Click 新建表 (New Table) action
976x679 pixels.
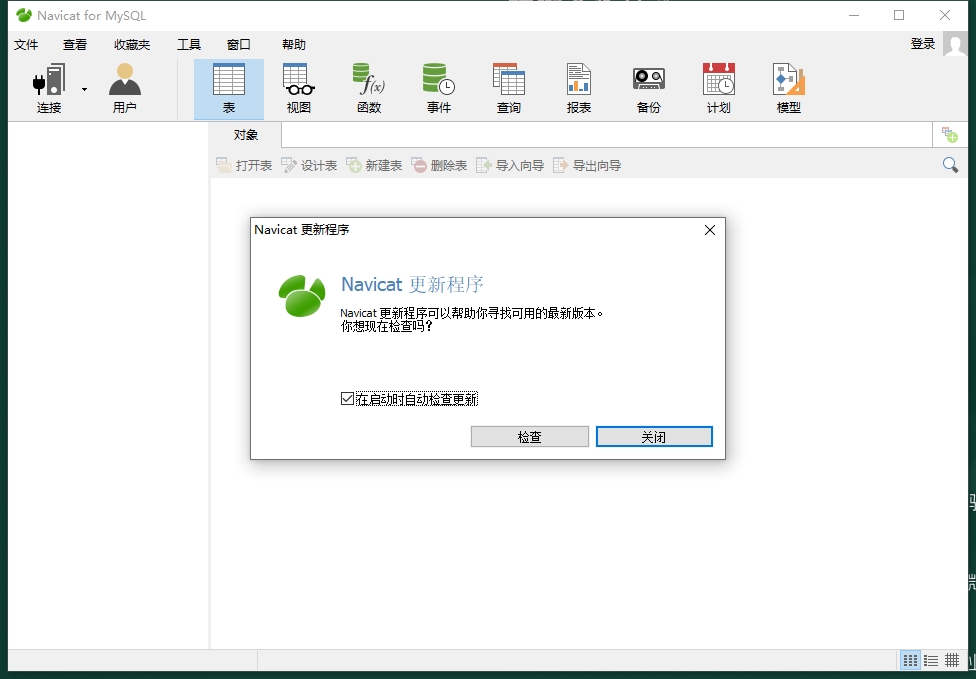(374, 165)
